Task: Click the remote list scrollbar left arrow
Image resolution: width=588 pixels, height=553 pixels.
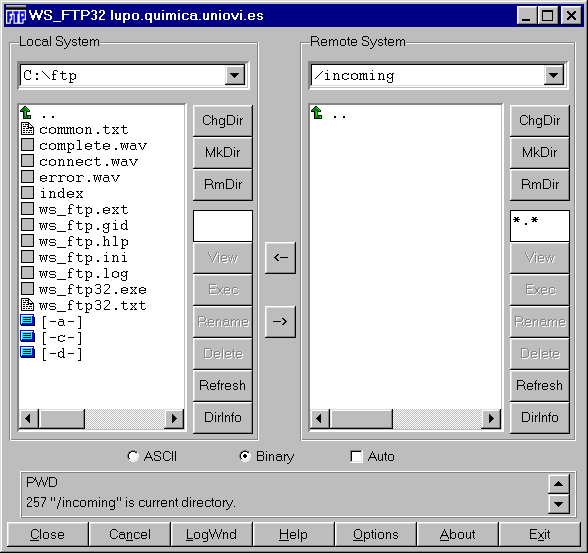Action: pyautogui.click(x=320, y=418)
